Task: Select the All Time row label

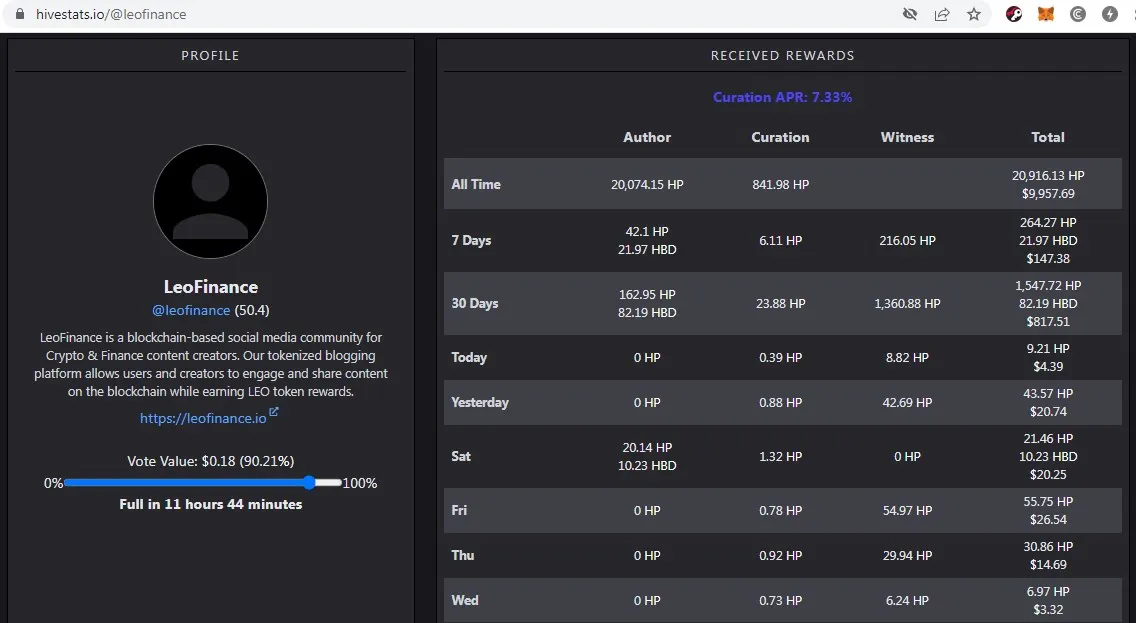Action: pyautogui.click(x=476, y=184)
